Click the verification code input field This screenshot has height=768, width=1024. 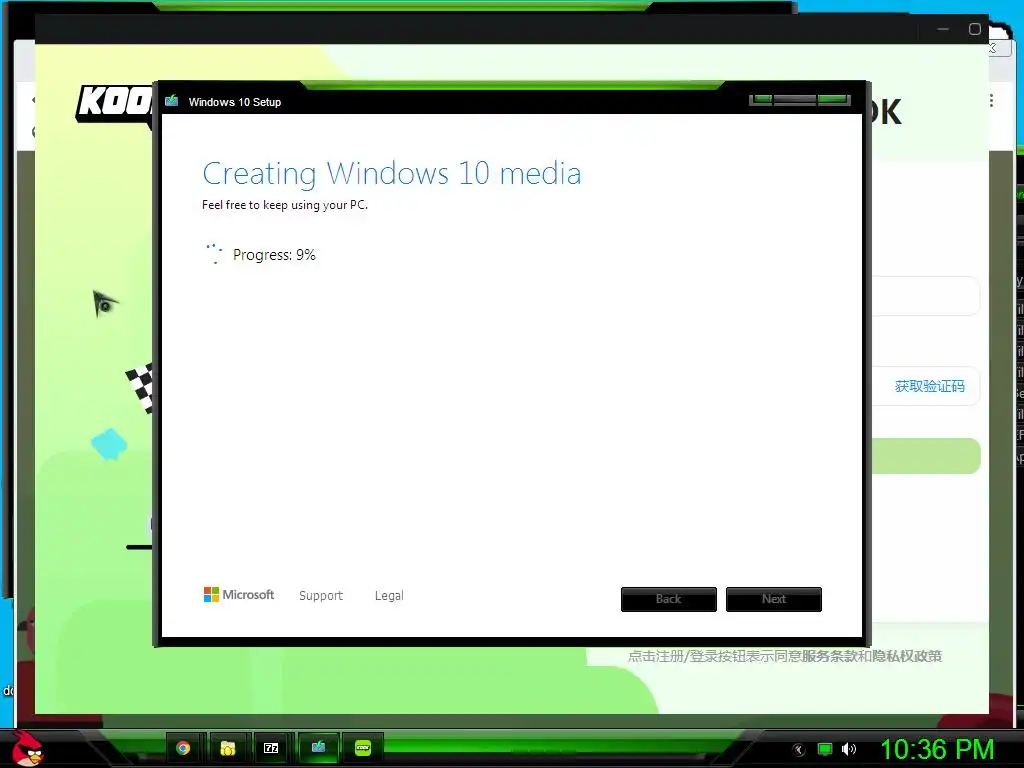(x=926, y=386)
